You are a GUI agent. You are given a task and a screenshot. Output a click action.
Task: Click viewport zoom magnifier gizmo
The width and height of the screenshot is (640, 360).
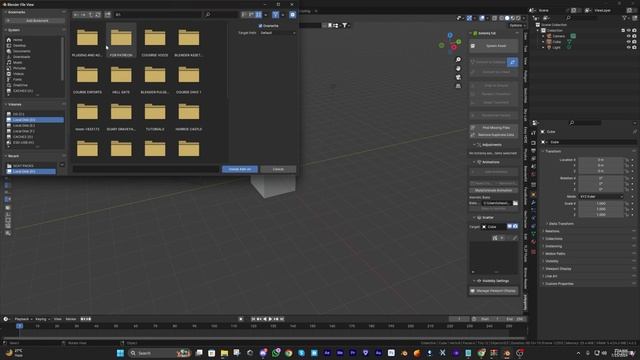[458, 60]
